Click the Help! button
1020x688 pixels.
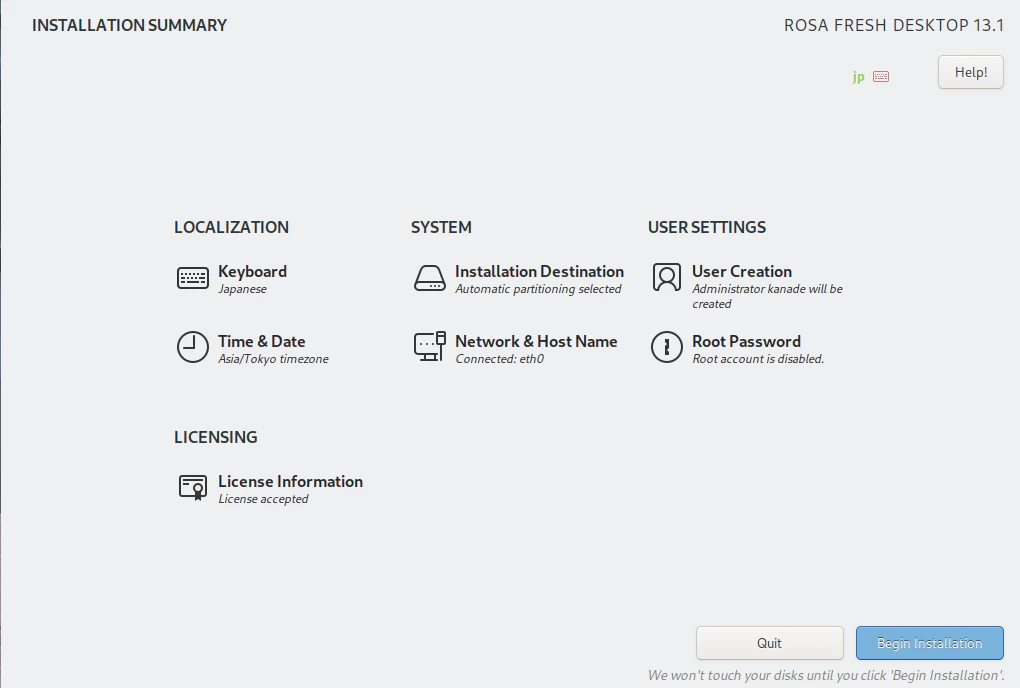[x=971, y=72]
